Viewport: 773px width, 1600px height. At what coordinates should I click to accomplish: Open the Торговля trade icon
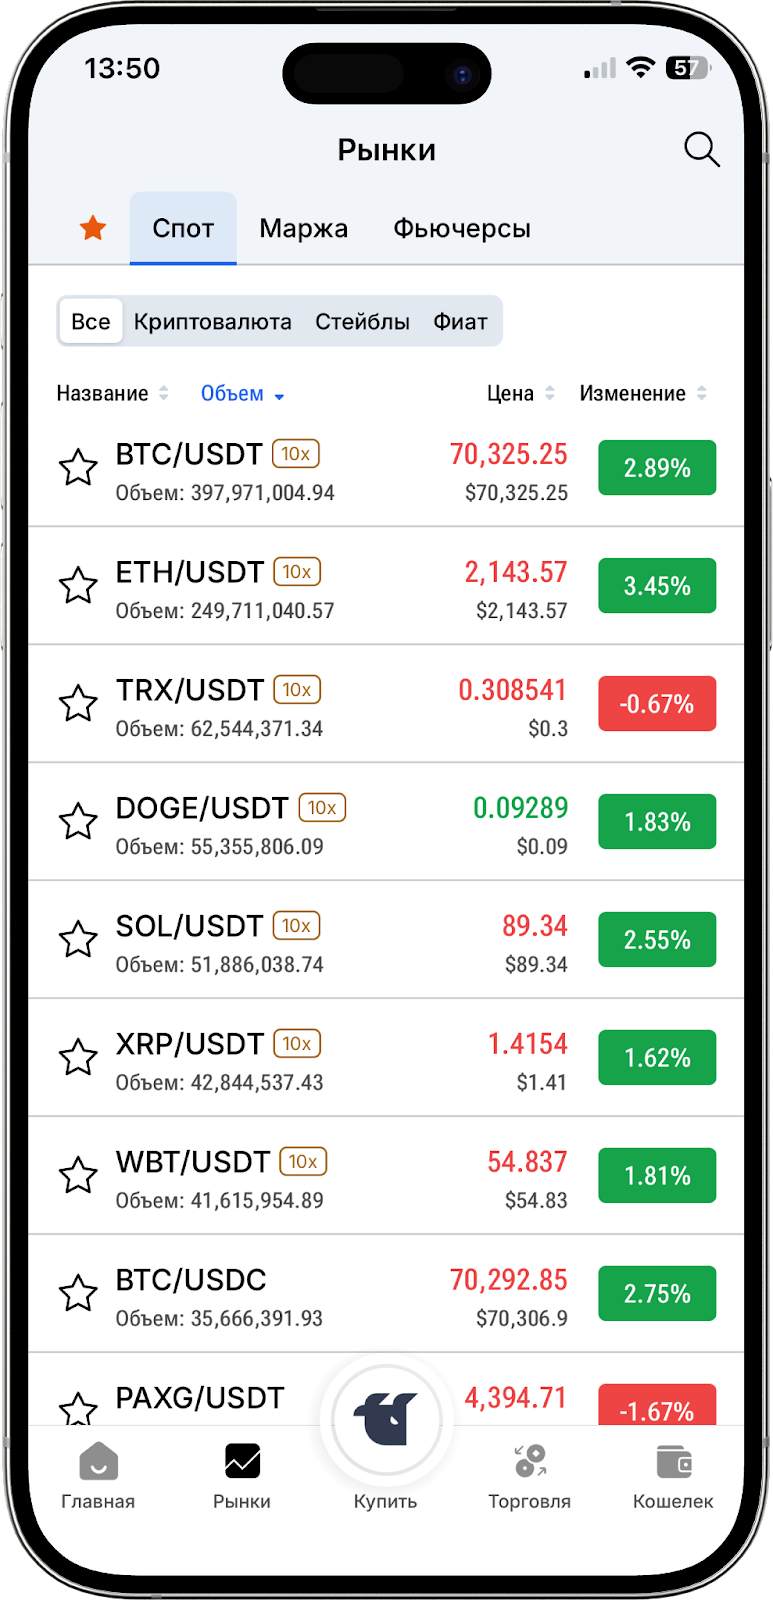(x=530, y=1463)
